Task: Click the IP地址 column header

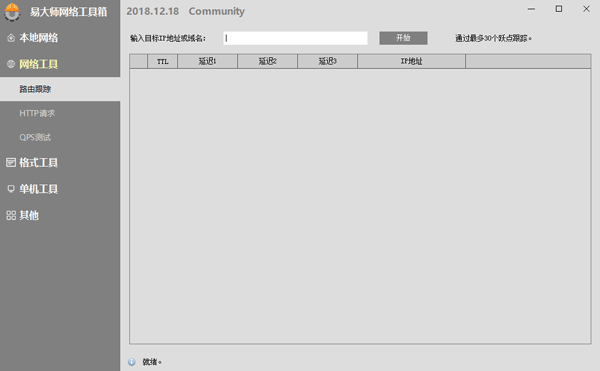Action: [x=411, y=61]
